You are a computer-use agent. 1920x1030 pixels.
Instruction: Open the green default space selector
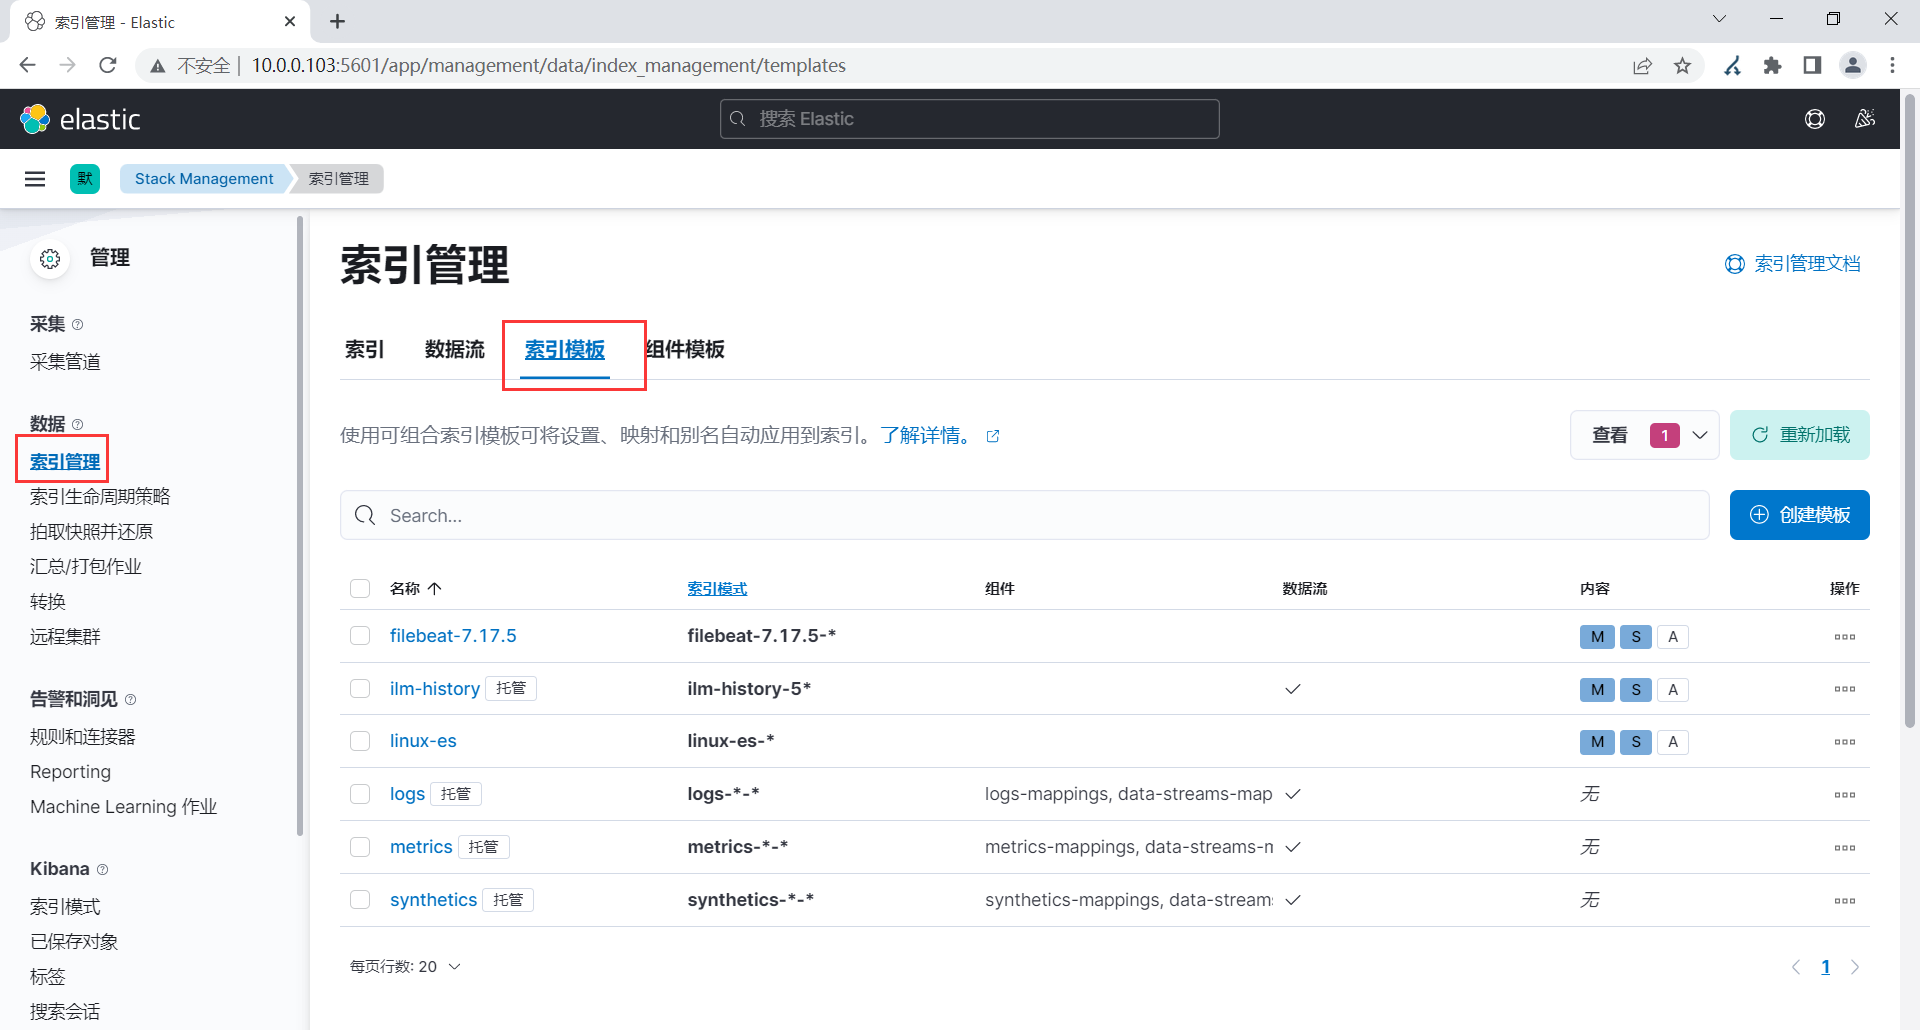pos(85,179)
